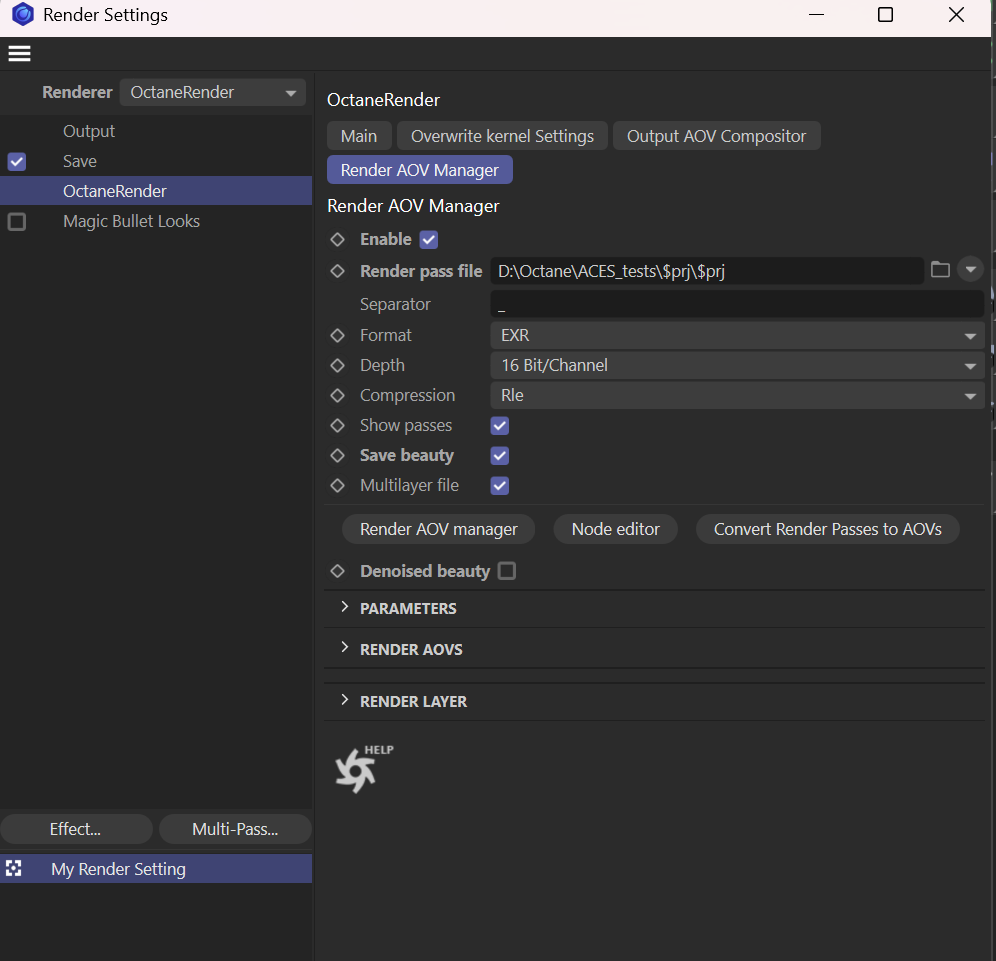Click the Effect... button
This screenshot has height=961, width=996.
(76, 830)
